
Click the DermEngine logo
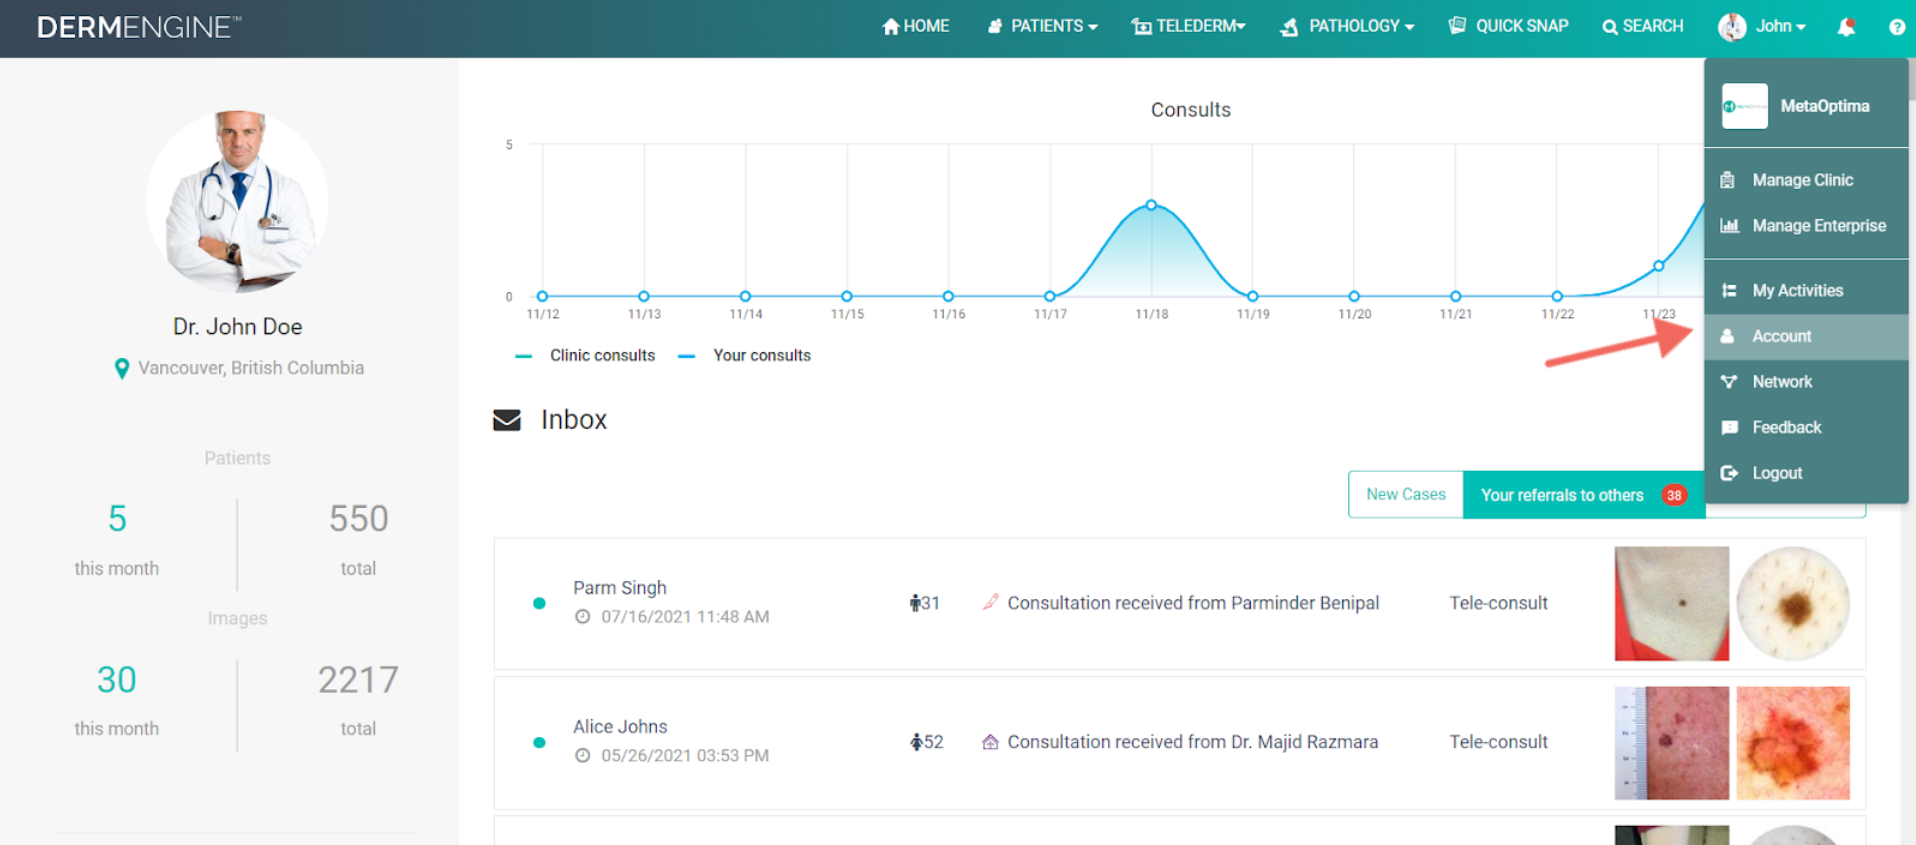tap(138, 27)
